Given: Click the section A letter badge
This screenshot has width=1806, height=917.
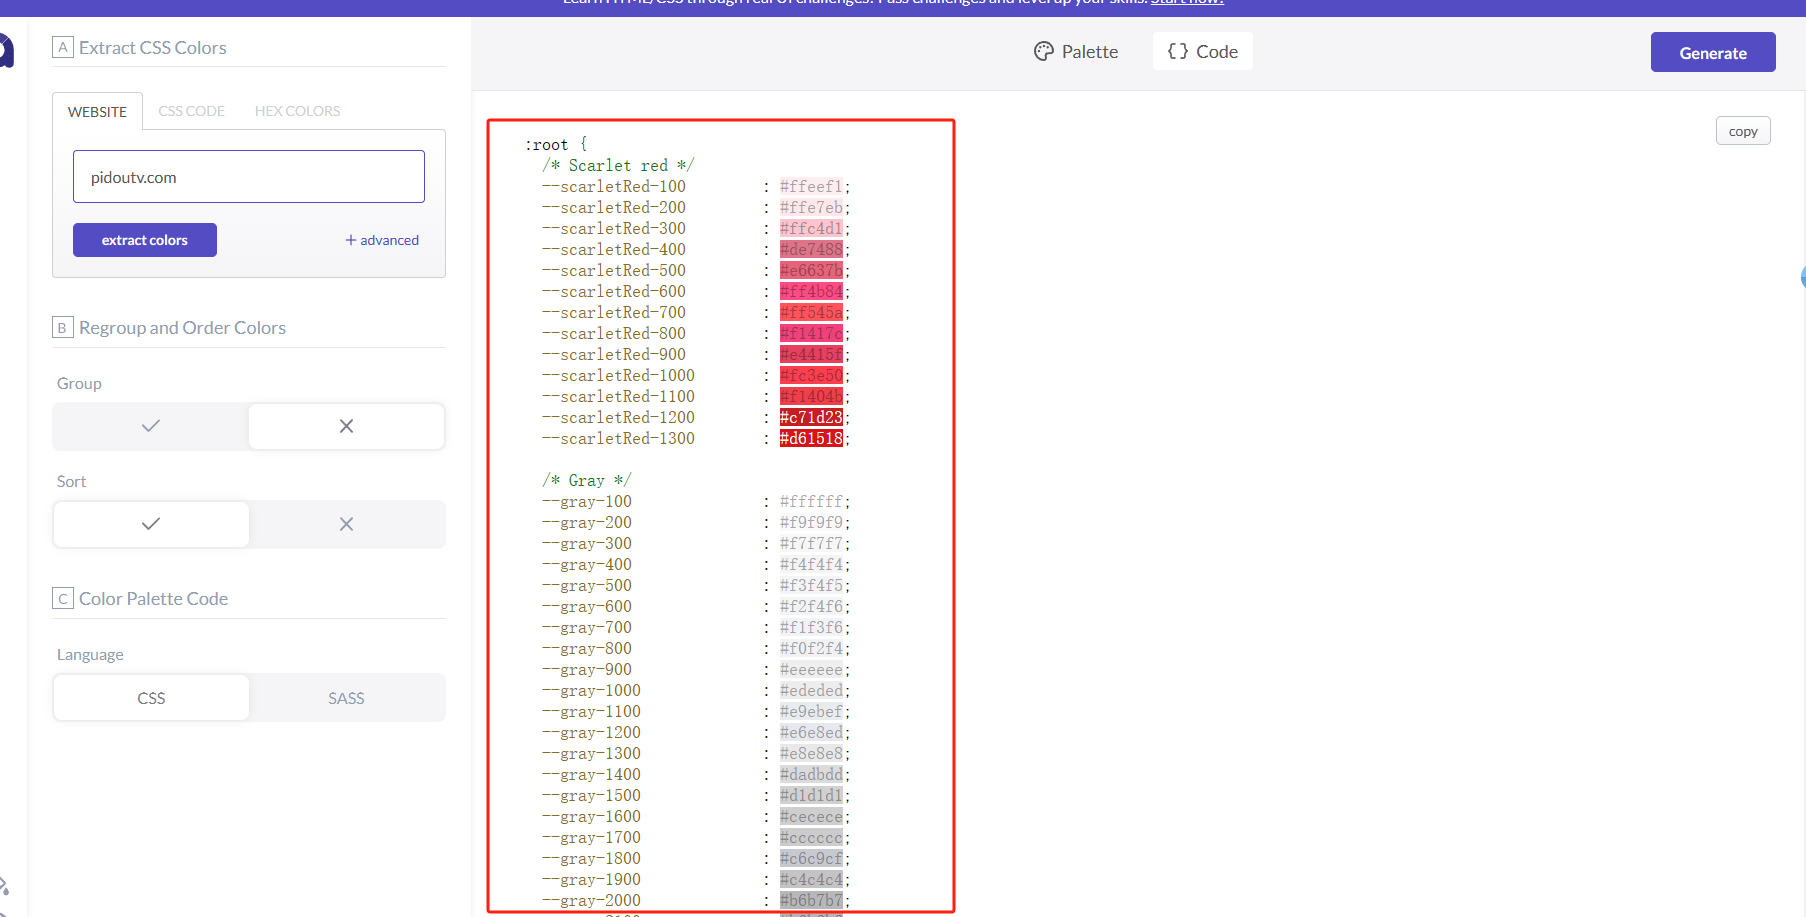Looking at the screenshot, I should coord(63,47).
